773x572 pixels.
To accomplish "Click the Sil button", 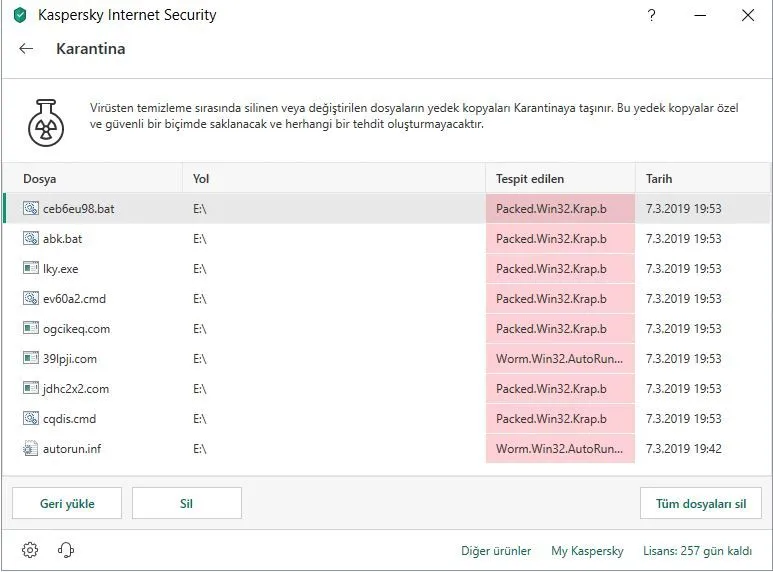I will [186, 503].
